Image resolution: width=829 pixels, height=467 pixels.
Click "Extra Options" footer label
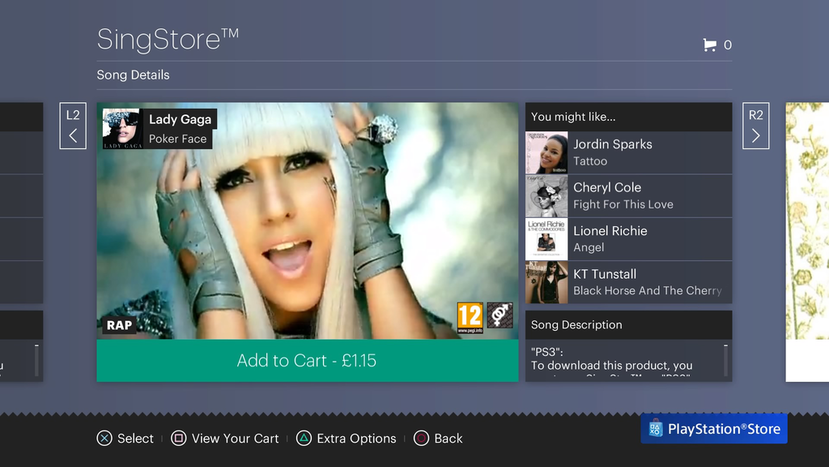(x=356, y=438)
